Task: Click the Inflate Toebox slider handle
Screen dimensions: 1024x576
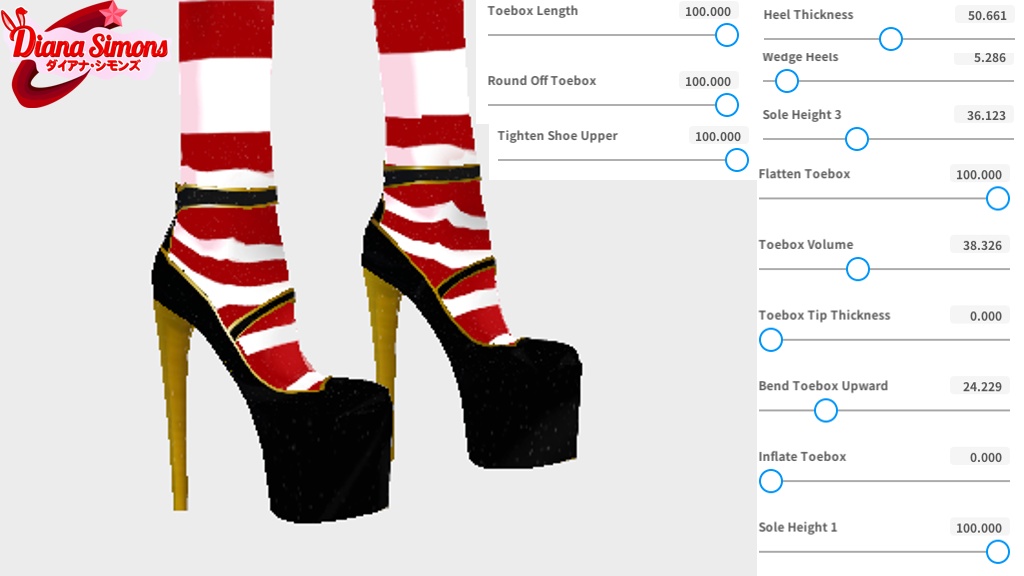Action: point(771,481)
